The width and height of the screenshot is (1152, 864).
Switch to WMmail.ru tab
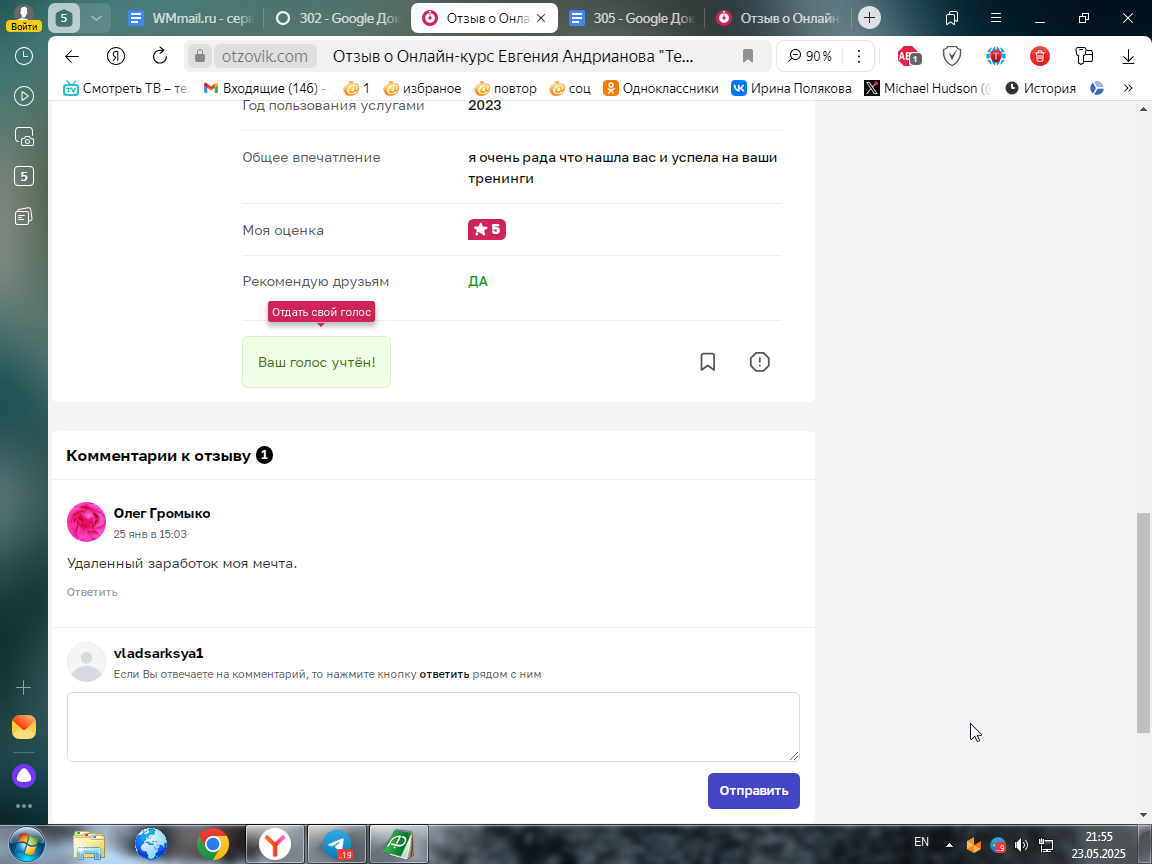coord(190,18)
